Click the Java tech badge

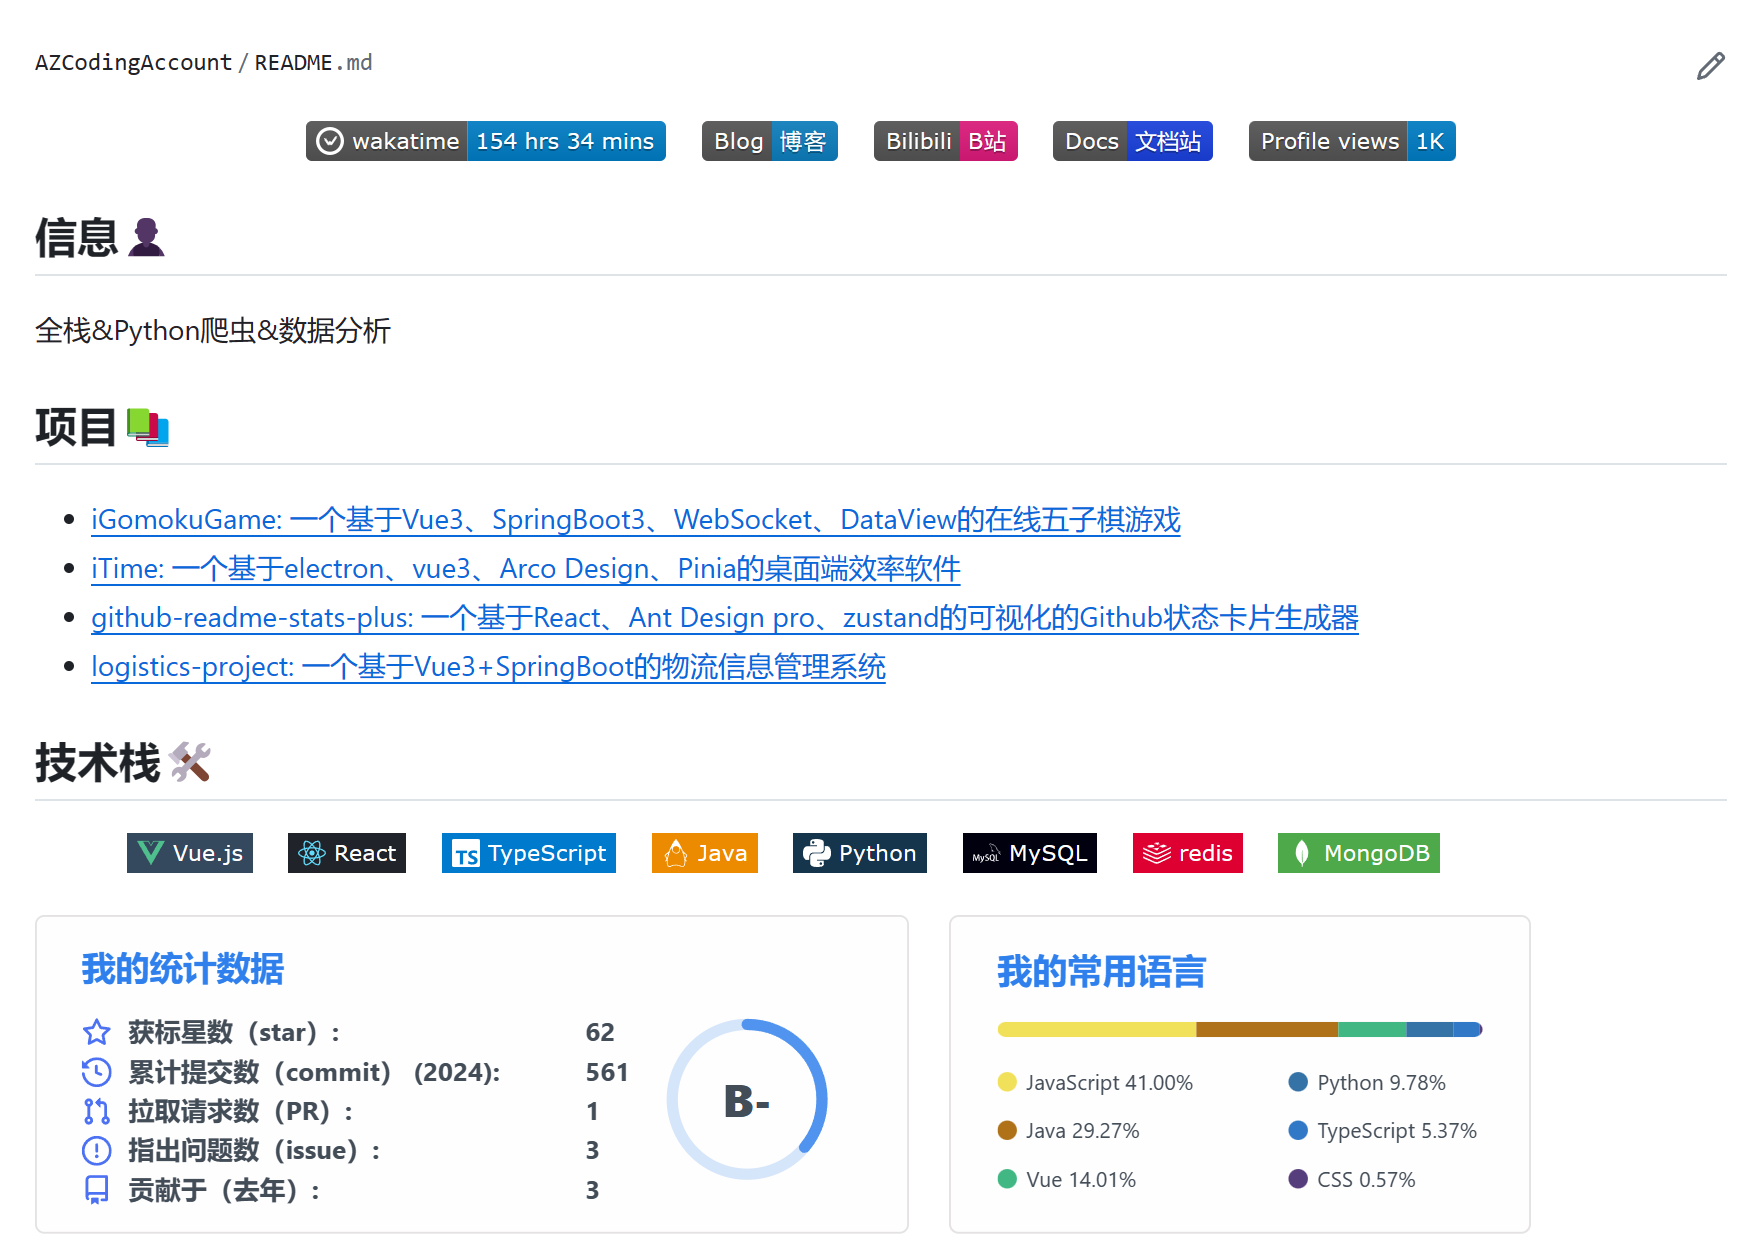pyautogui.click(x=705, y=853)
